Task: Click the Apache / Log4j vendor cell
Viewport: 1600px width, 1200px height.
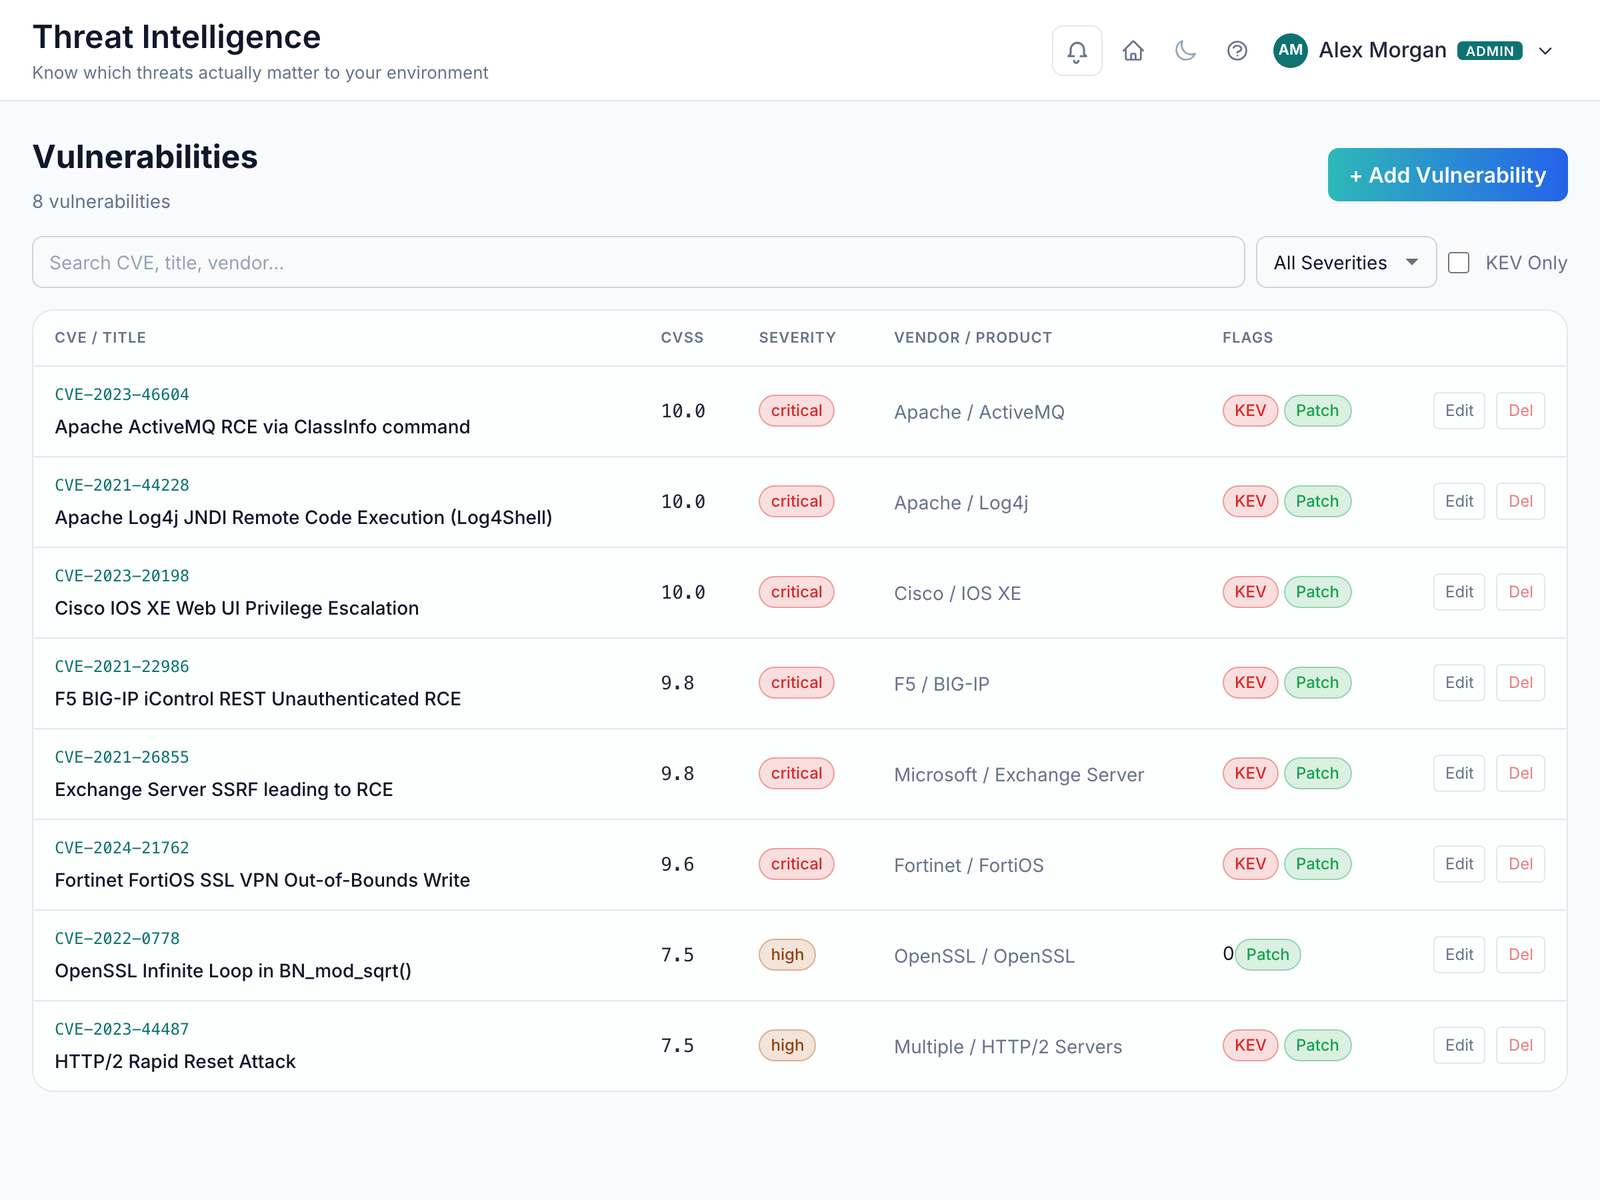Action: (961, 503)
